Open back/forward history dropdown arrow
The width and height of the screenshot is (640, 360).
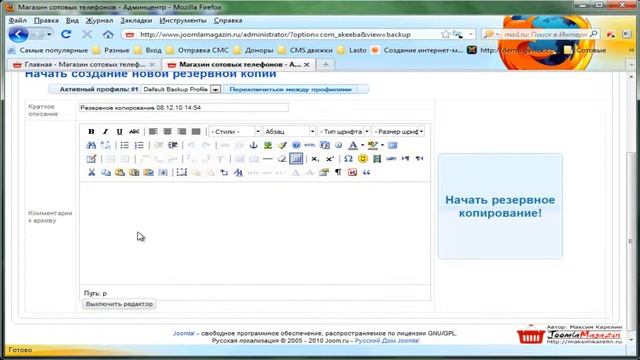[x=49, y=34]
